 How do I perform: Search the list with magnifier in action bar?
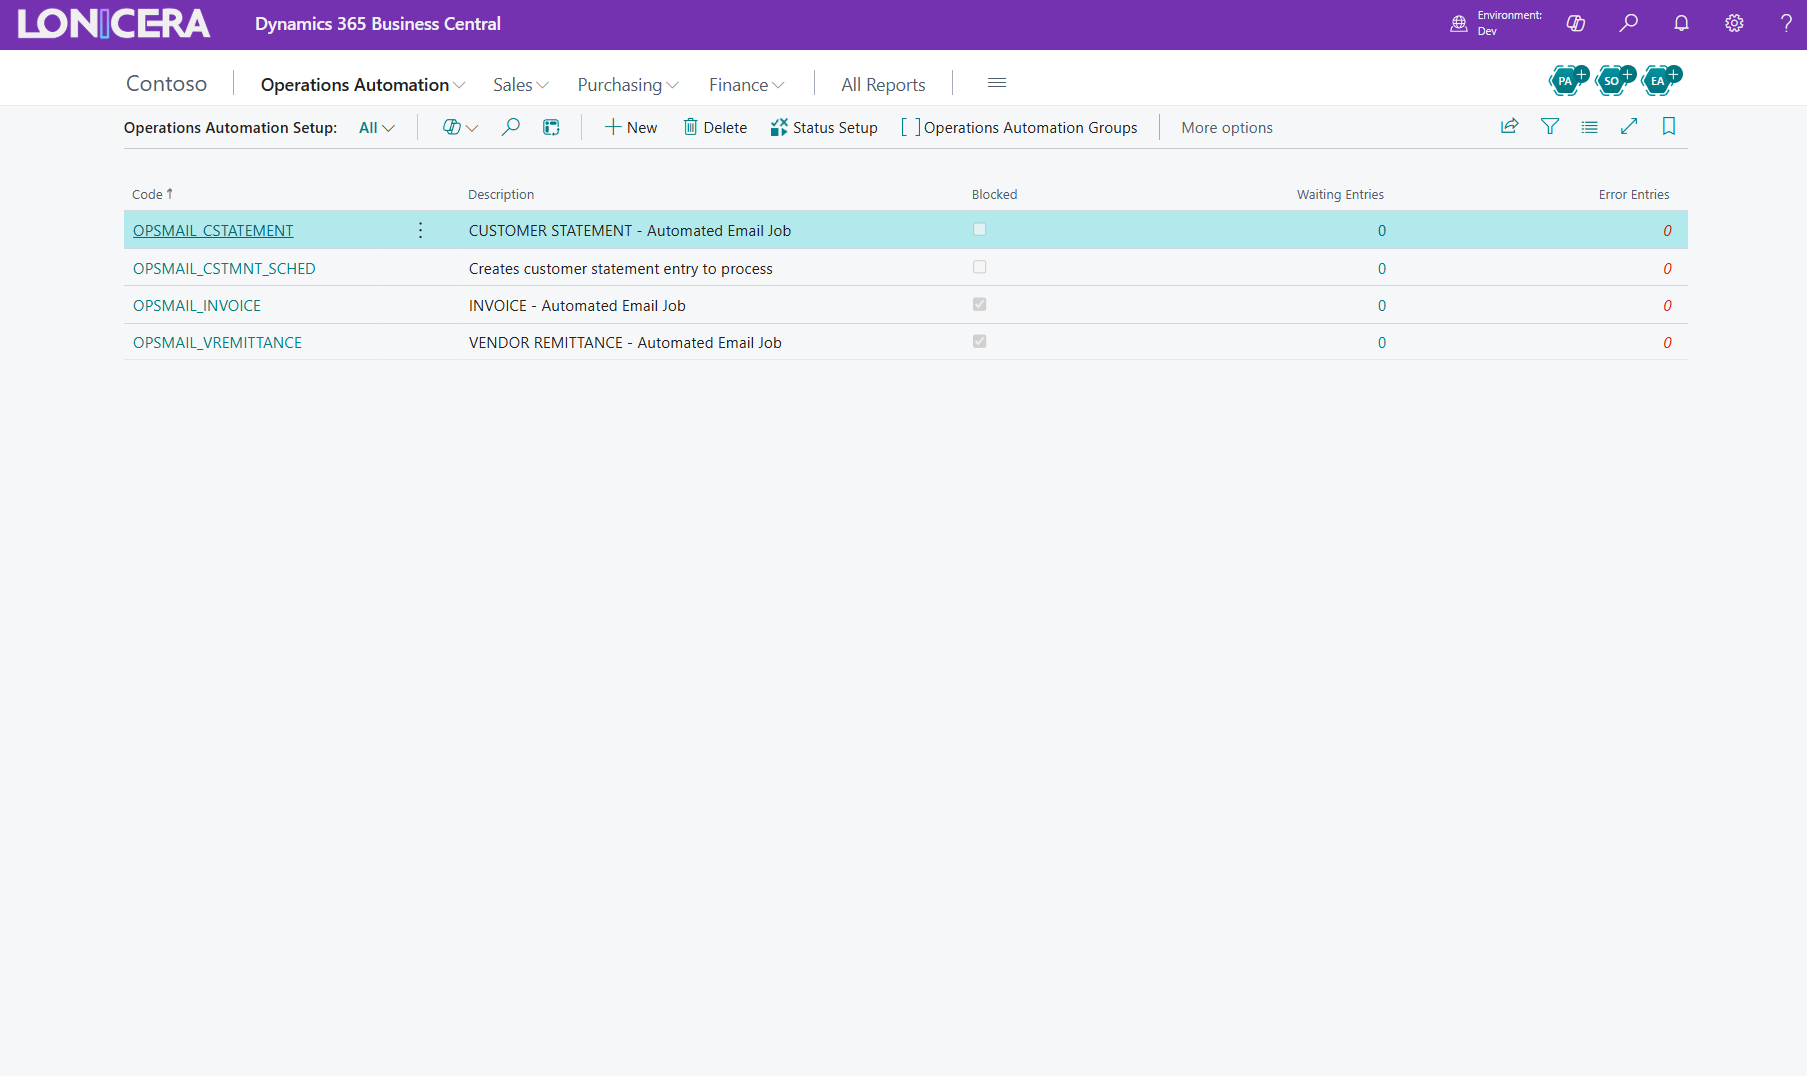pos(510,127)
